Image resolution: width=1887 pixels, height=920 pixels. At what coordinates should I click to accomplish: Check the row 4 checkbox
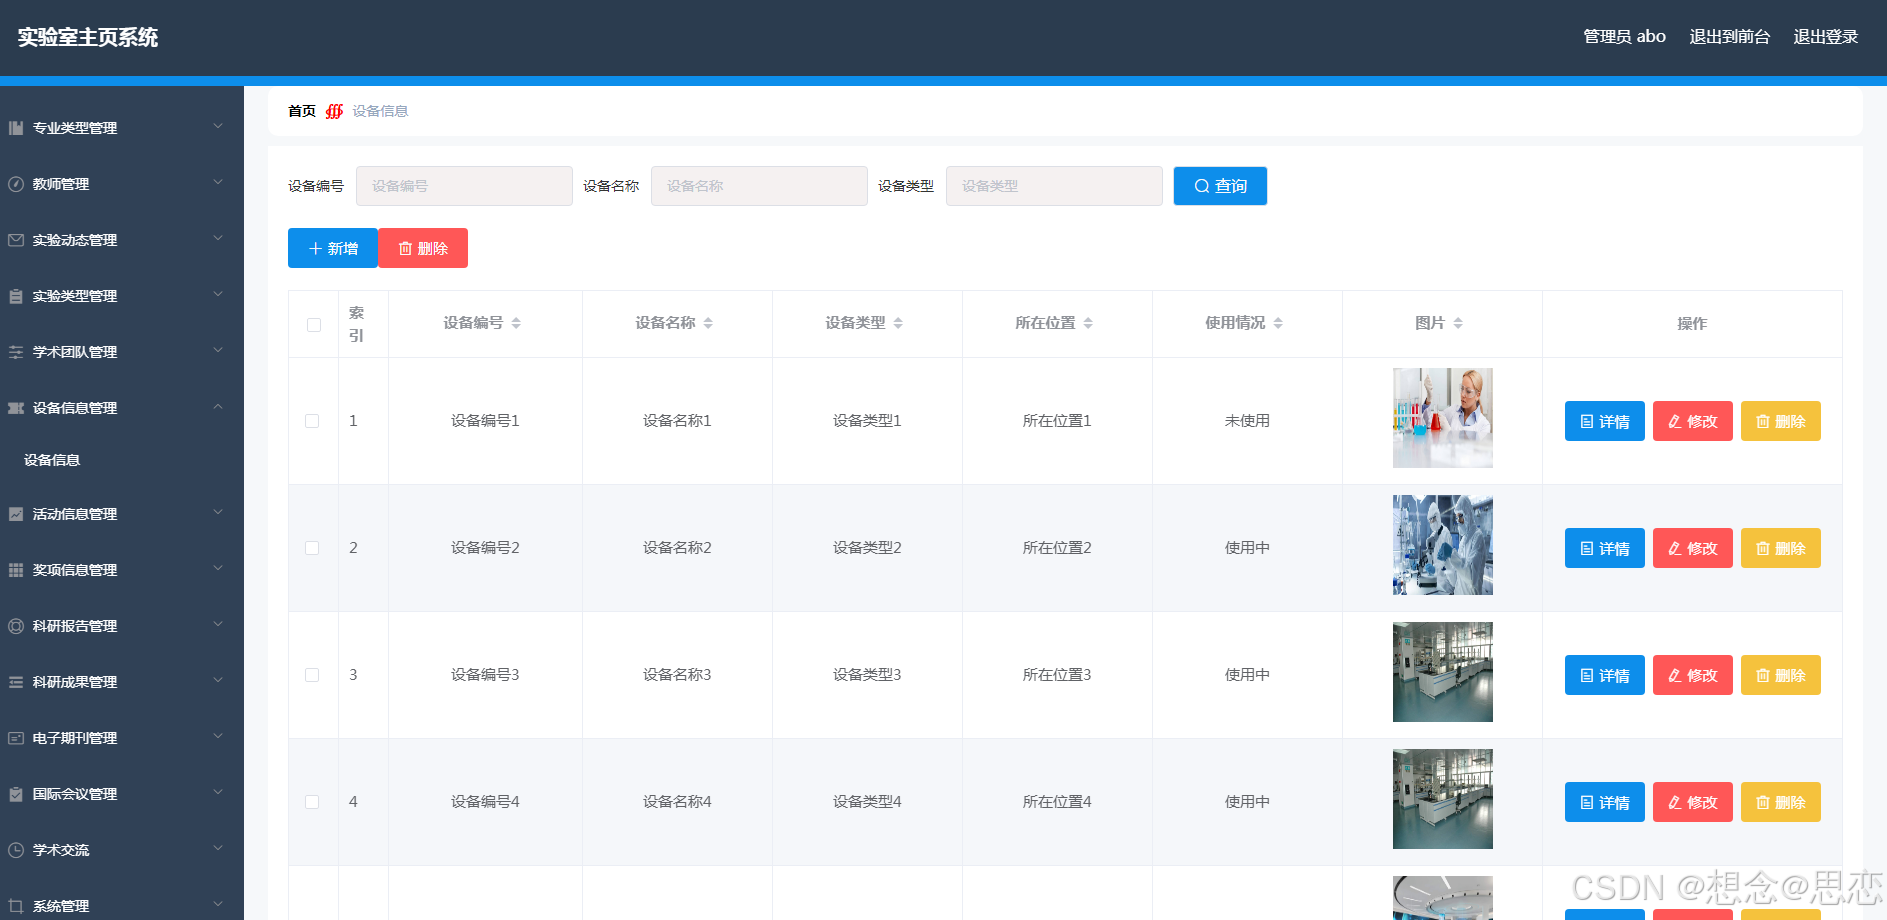pyautogui.click(x=312, y=802)
